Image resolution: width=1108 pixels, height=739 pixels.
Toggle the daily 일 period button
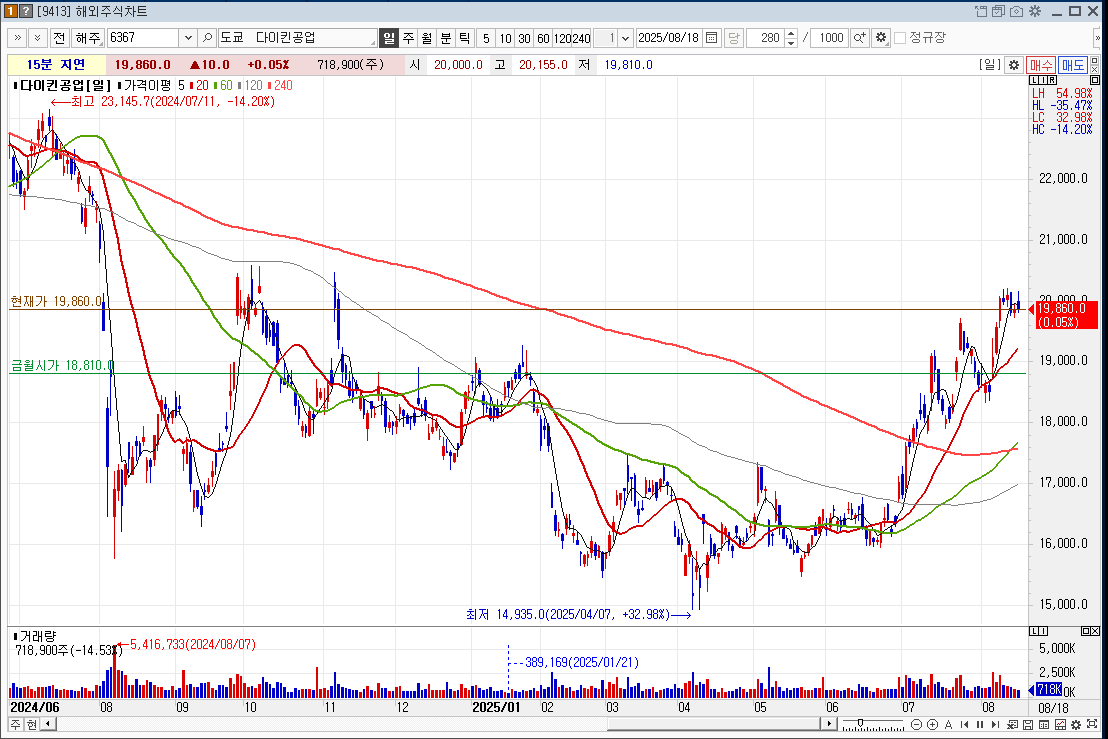coord(389,38)
